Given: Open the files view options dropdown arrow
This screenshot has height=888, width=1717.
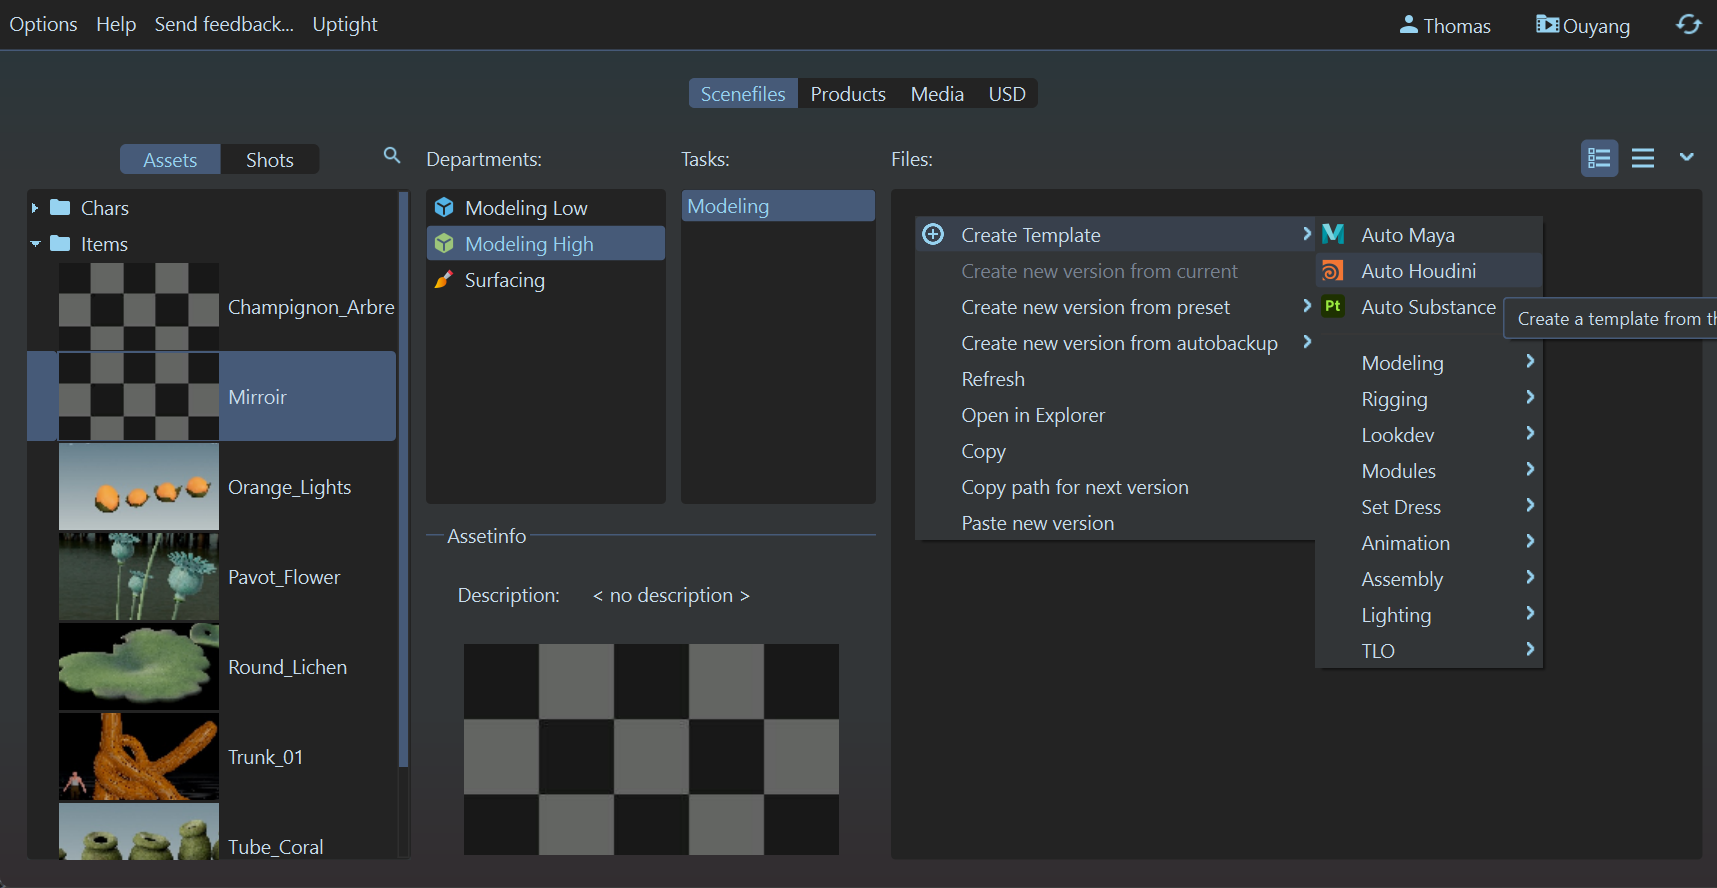Looking at the screenshot, I should pos(1686,158).
